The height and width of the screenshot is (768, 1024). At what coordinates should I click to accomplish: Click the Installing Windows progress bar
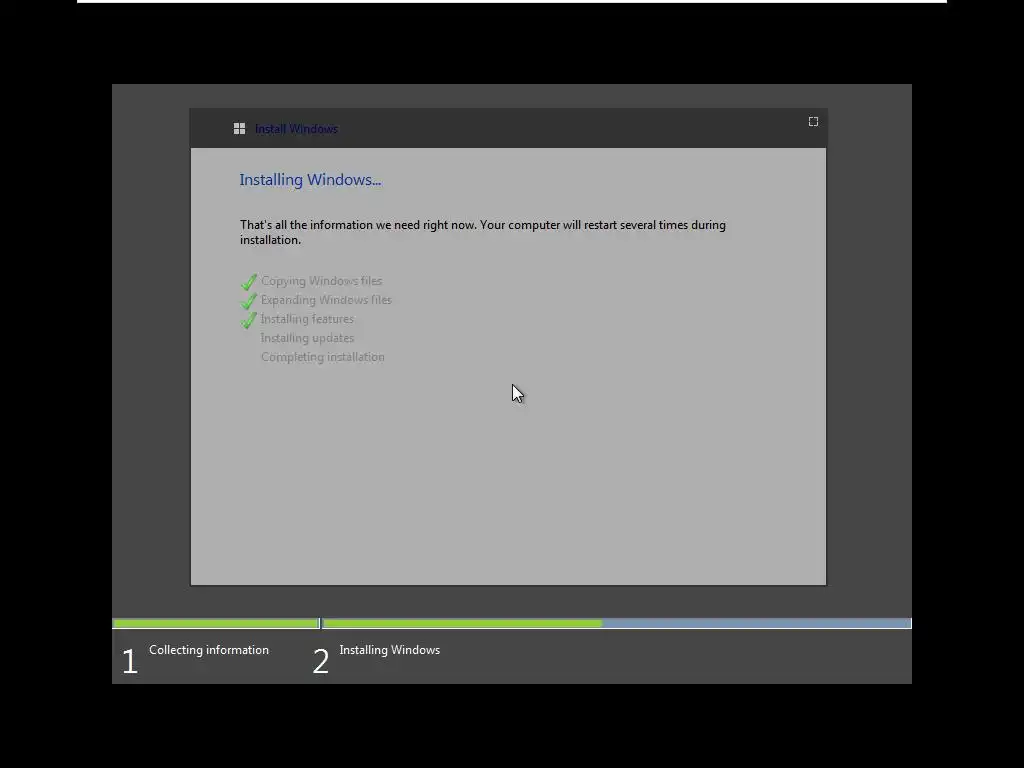tap(616, 624)
